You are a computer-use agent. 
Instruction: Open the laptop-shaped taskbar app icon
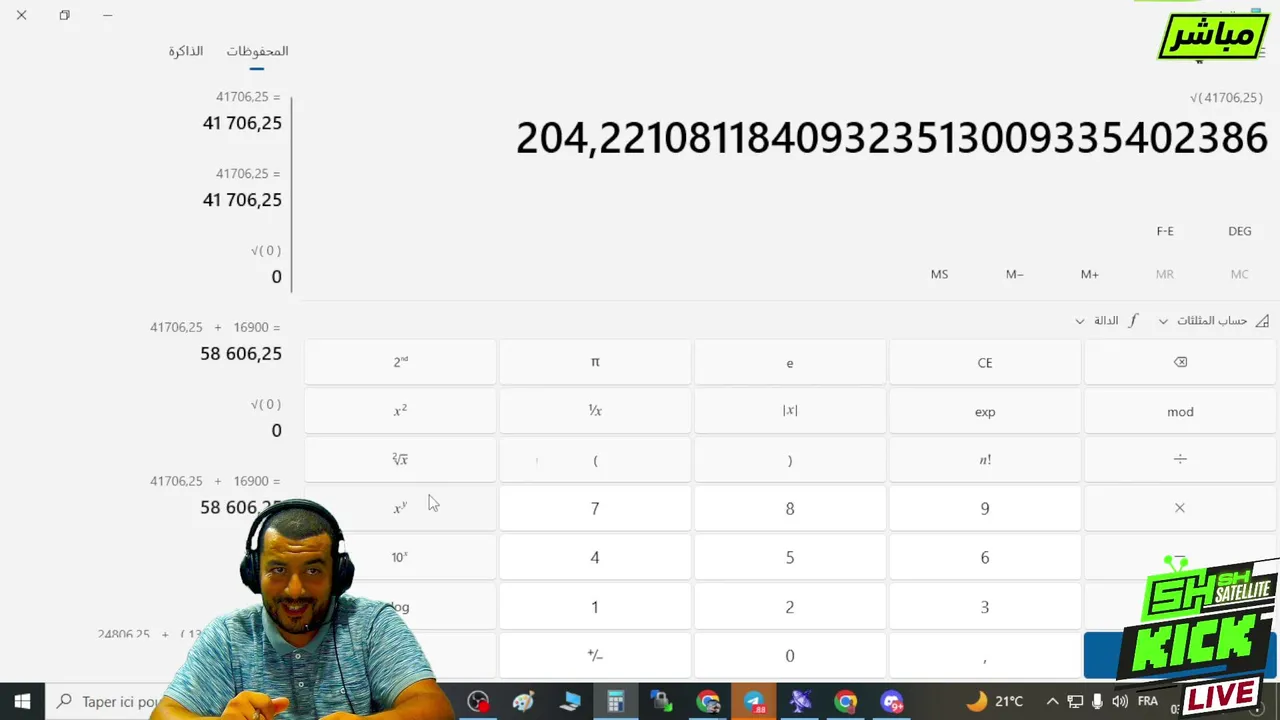point(570,702)
